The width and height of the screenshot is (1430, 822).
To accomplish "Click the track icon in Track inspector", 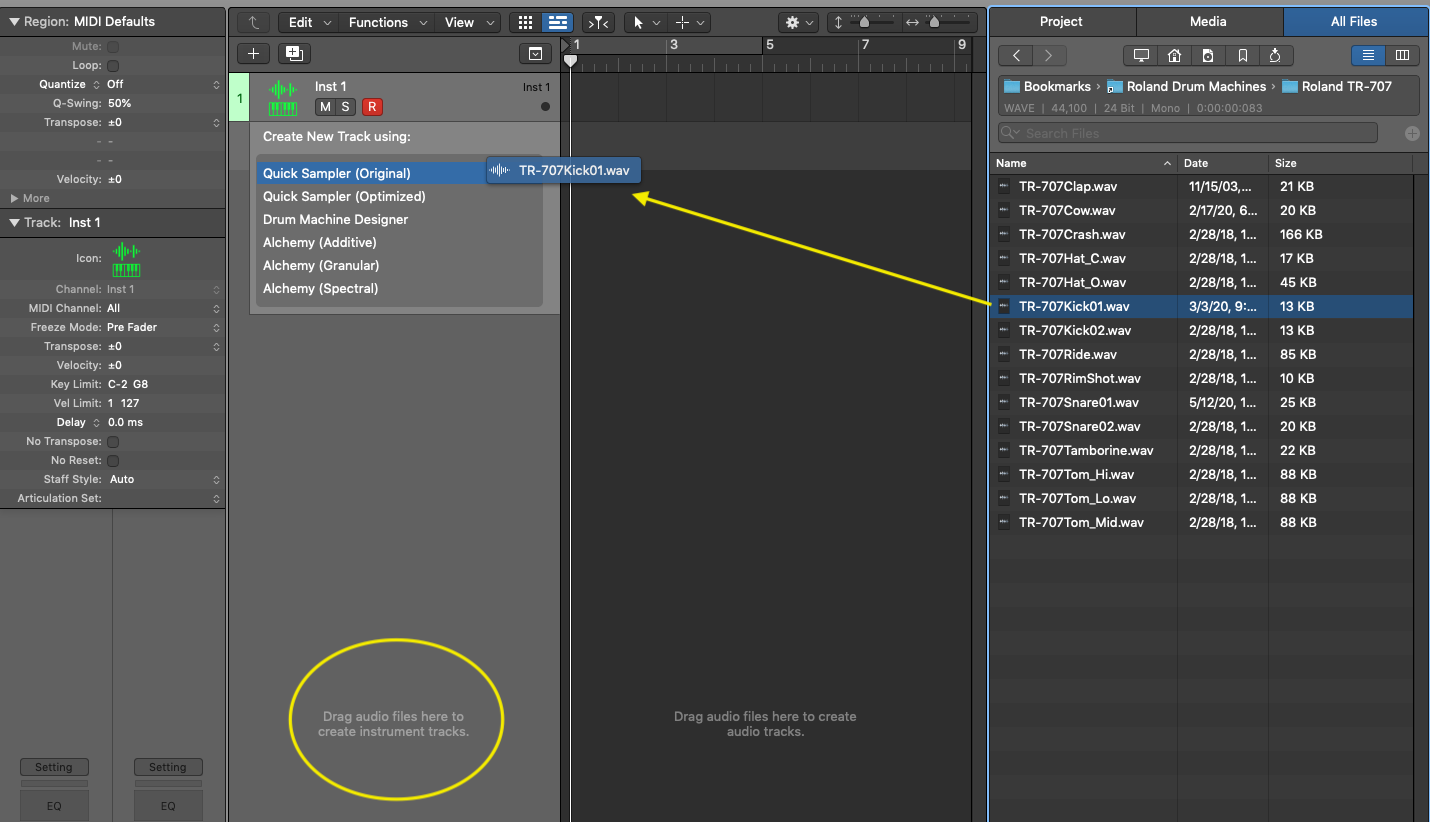I will (x=126, y=259).
